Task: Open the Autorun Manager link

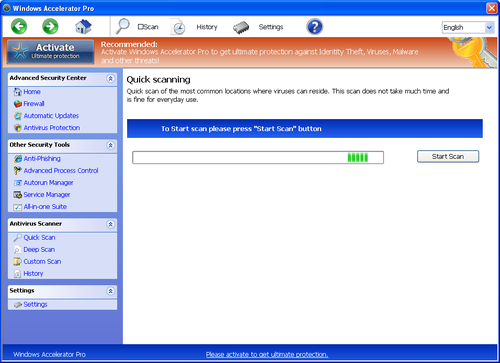Action: (48, 183)
